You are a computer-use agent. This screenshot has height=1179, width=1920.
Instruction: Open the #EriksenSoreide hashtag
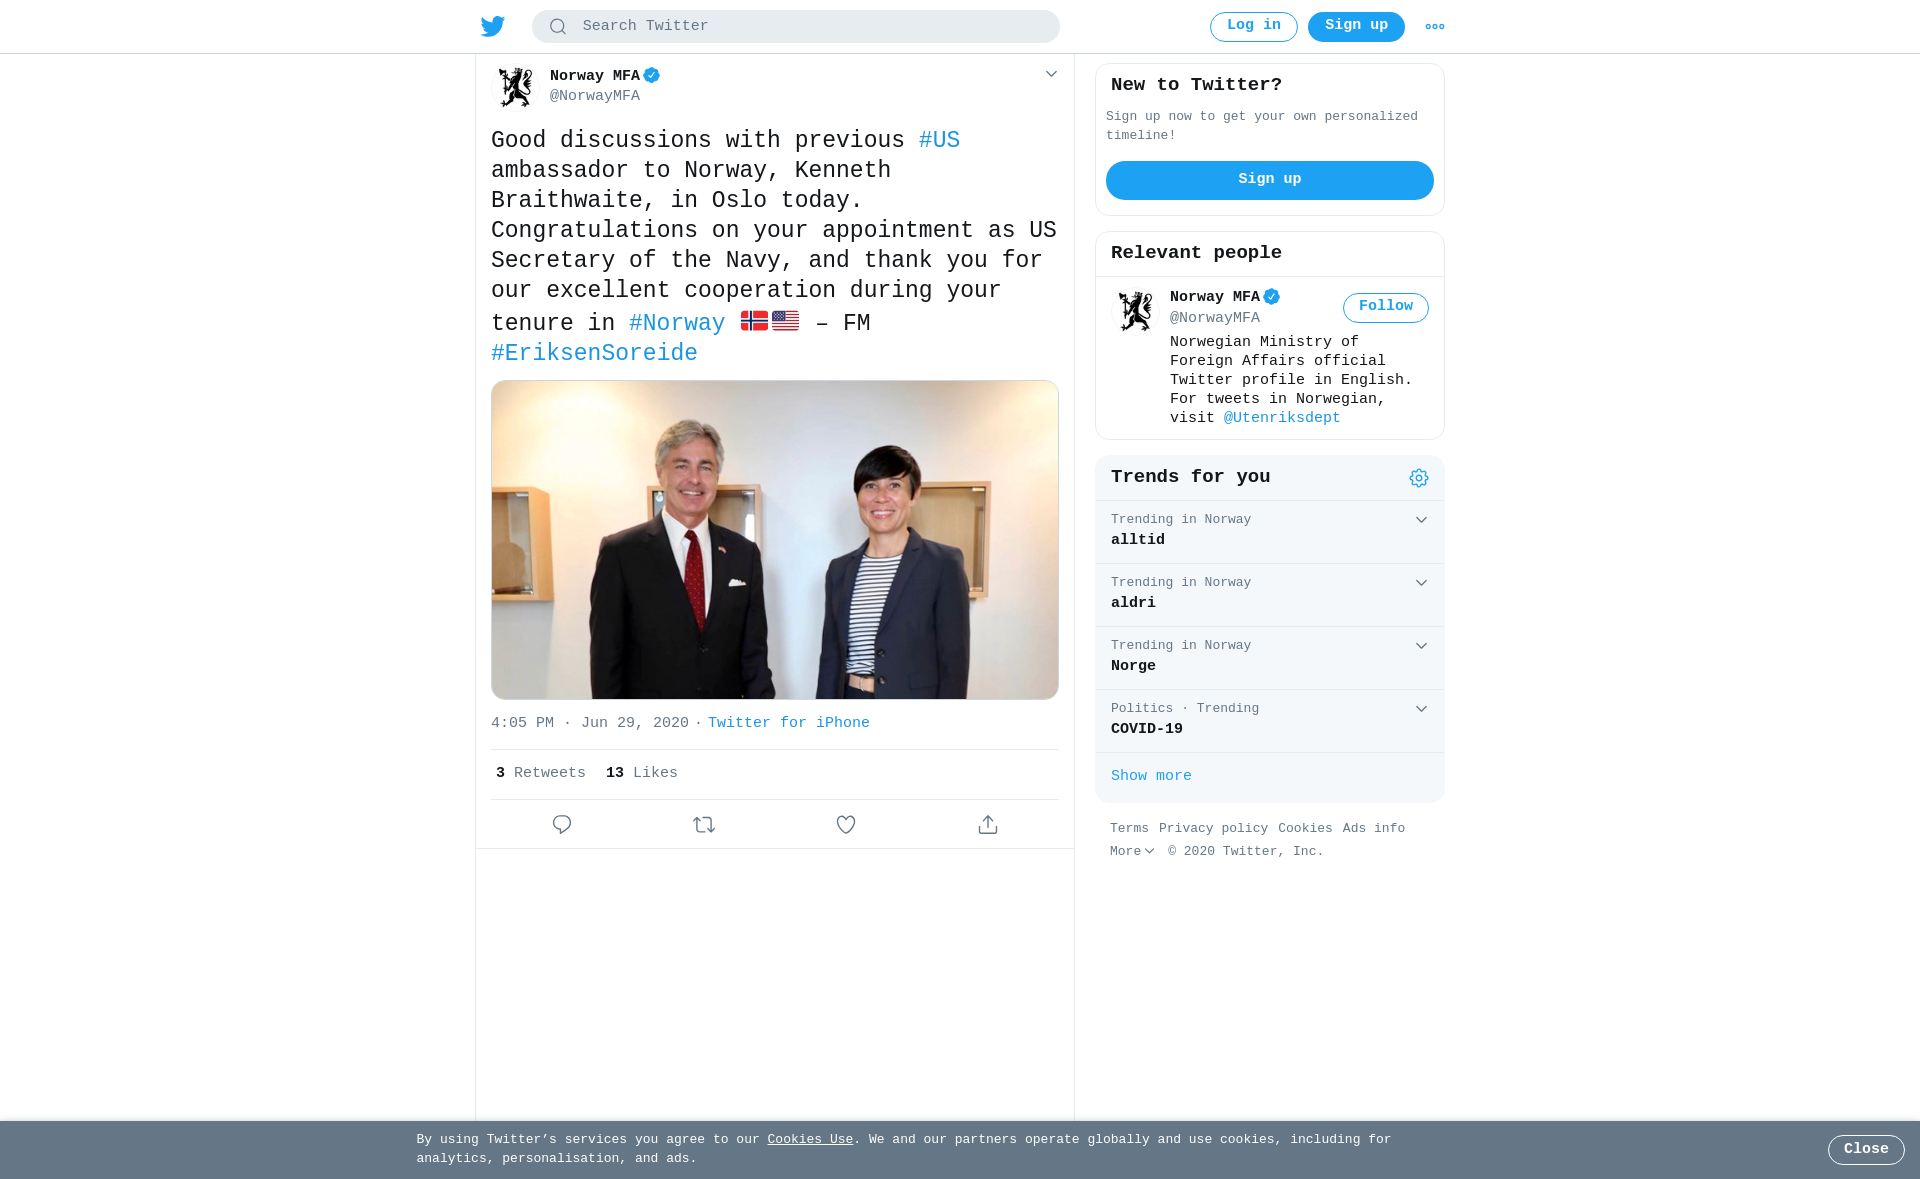pos(594,354)
